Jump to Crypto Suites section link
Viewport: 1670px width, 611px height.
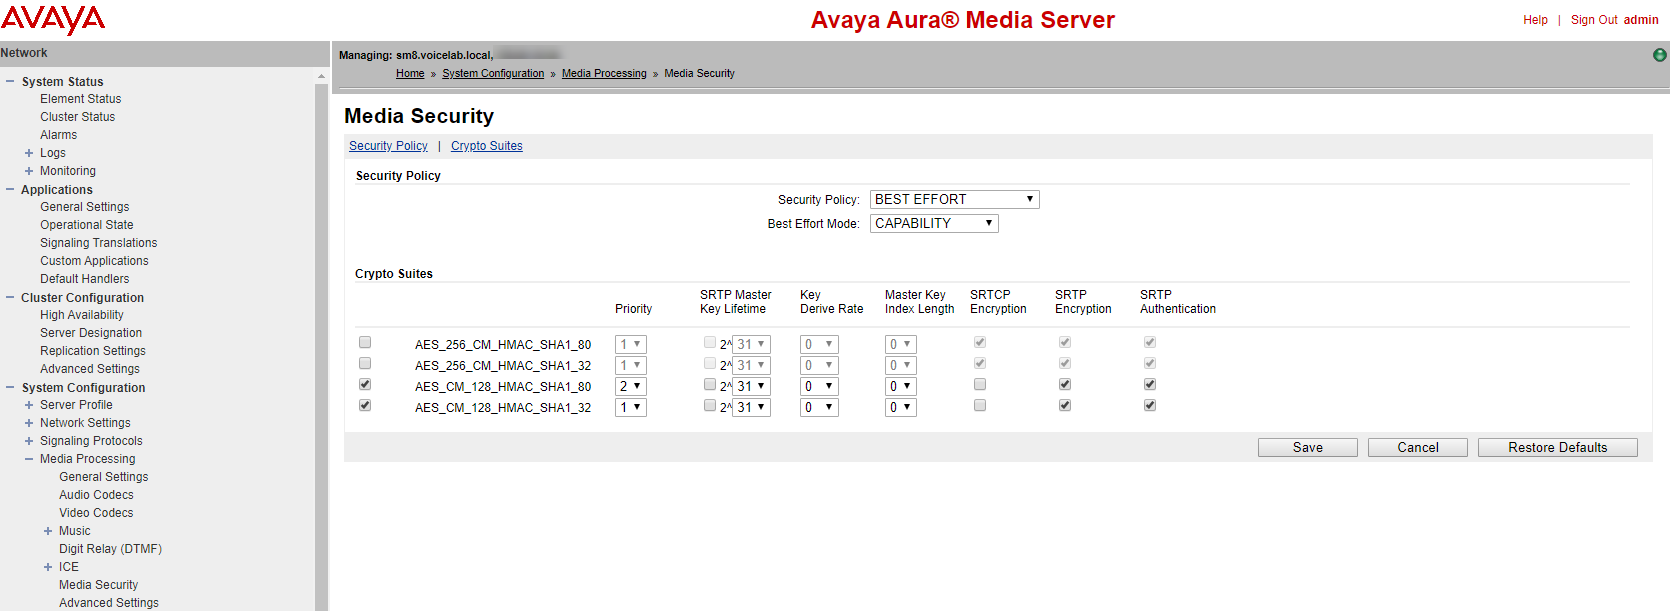(487, 146)
